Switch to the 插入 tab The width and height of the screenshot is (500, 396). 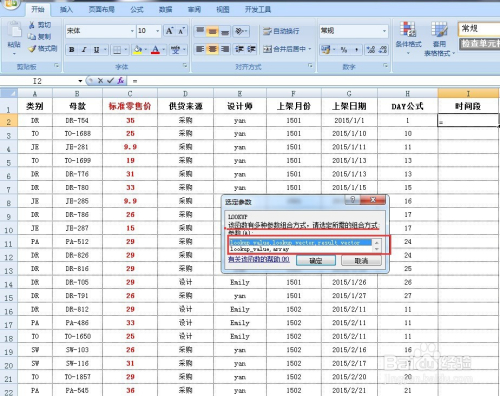click(66, 10)
